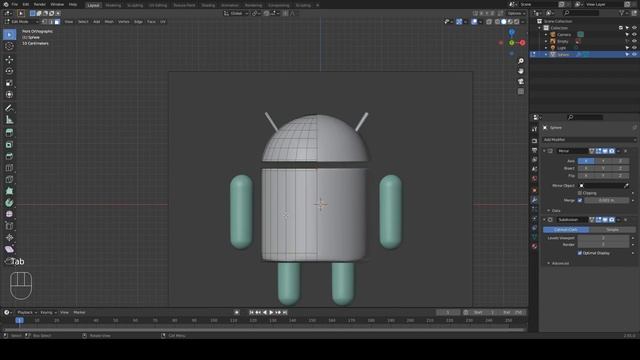Switch to face select mode

coord(57,22)
